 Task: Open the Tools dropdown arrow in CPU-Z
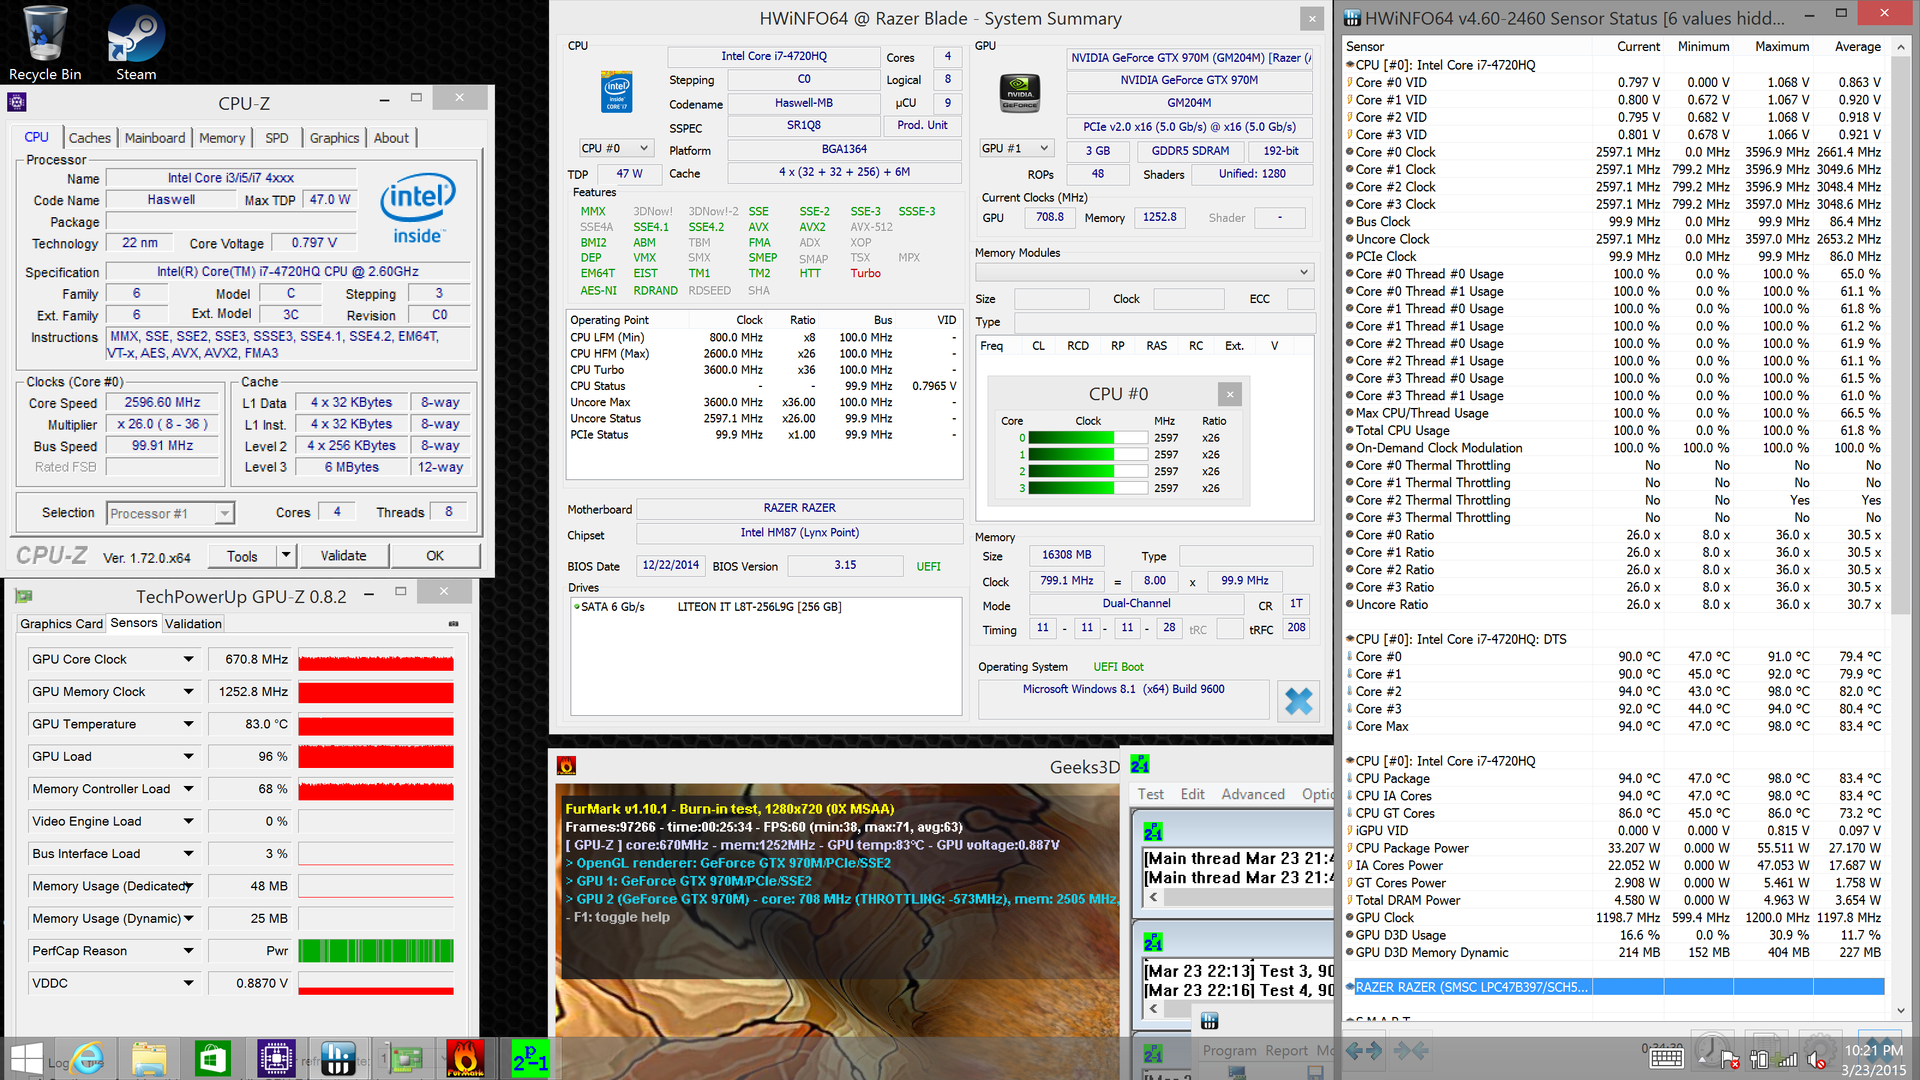click(x=286, y=556)
